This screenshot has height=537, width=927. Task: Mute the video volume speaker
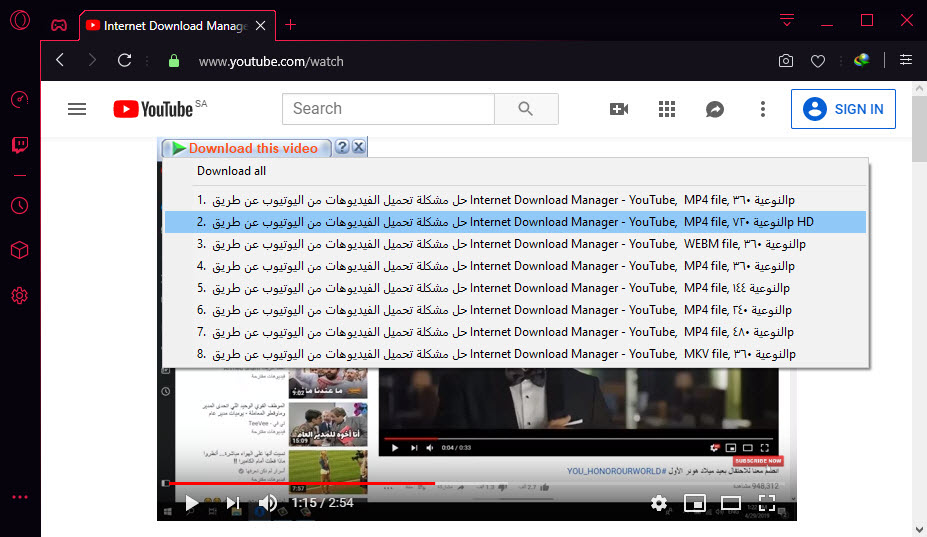point(268,503)
